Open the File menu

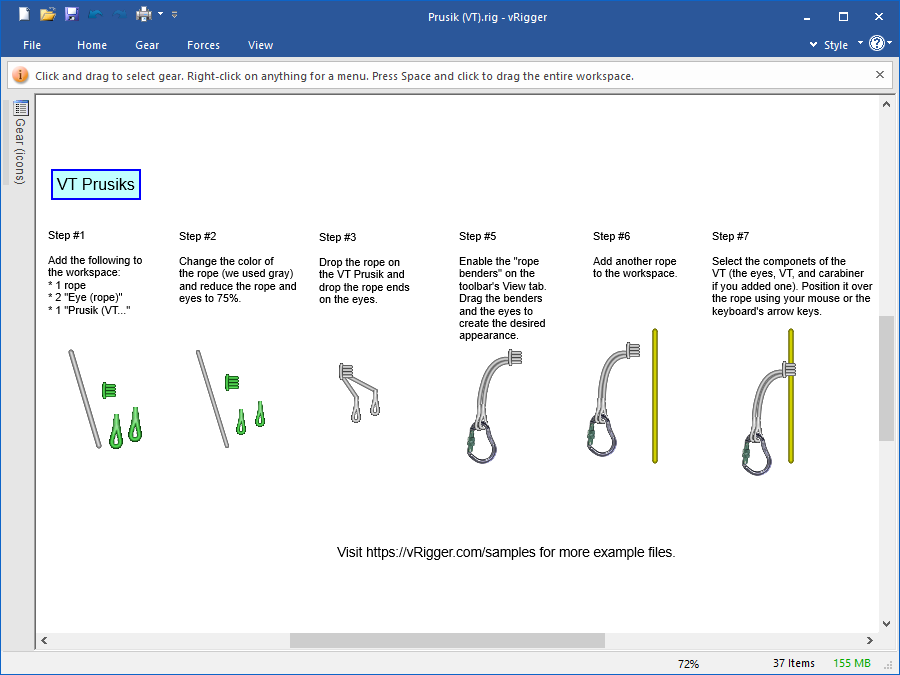click(x=32, y=45)
